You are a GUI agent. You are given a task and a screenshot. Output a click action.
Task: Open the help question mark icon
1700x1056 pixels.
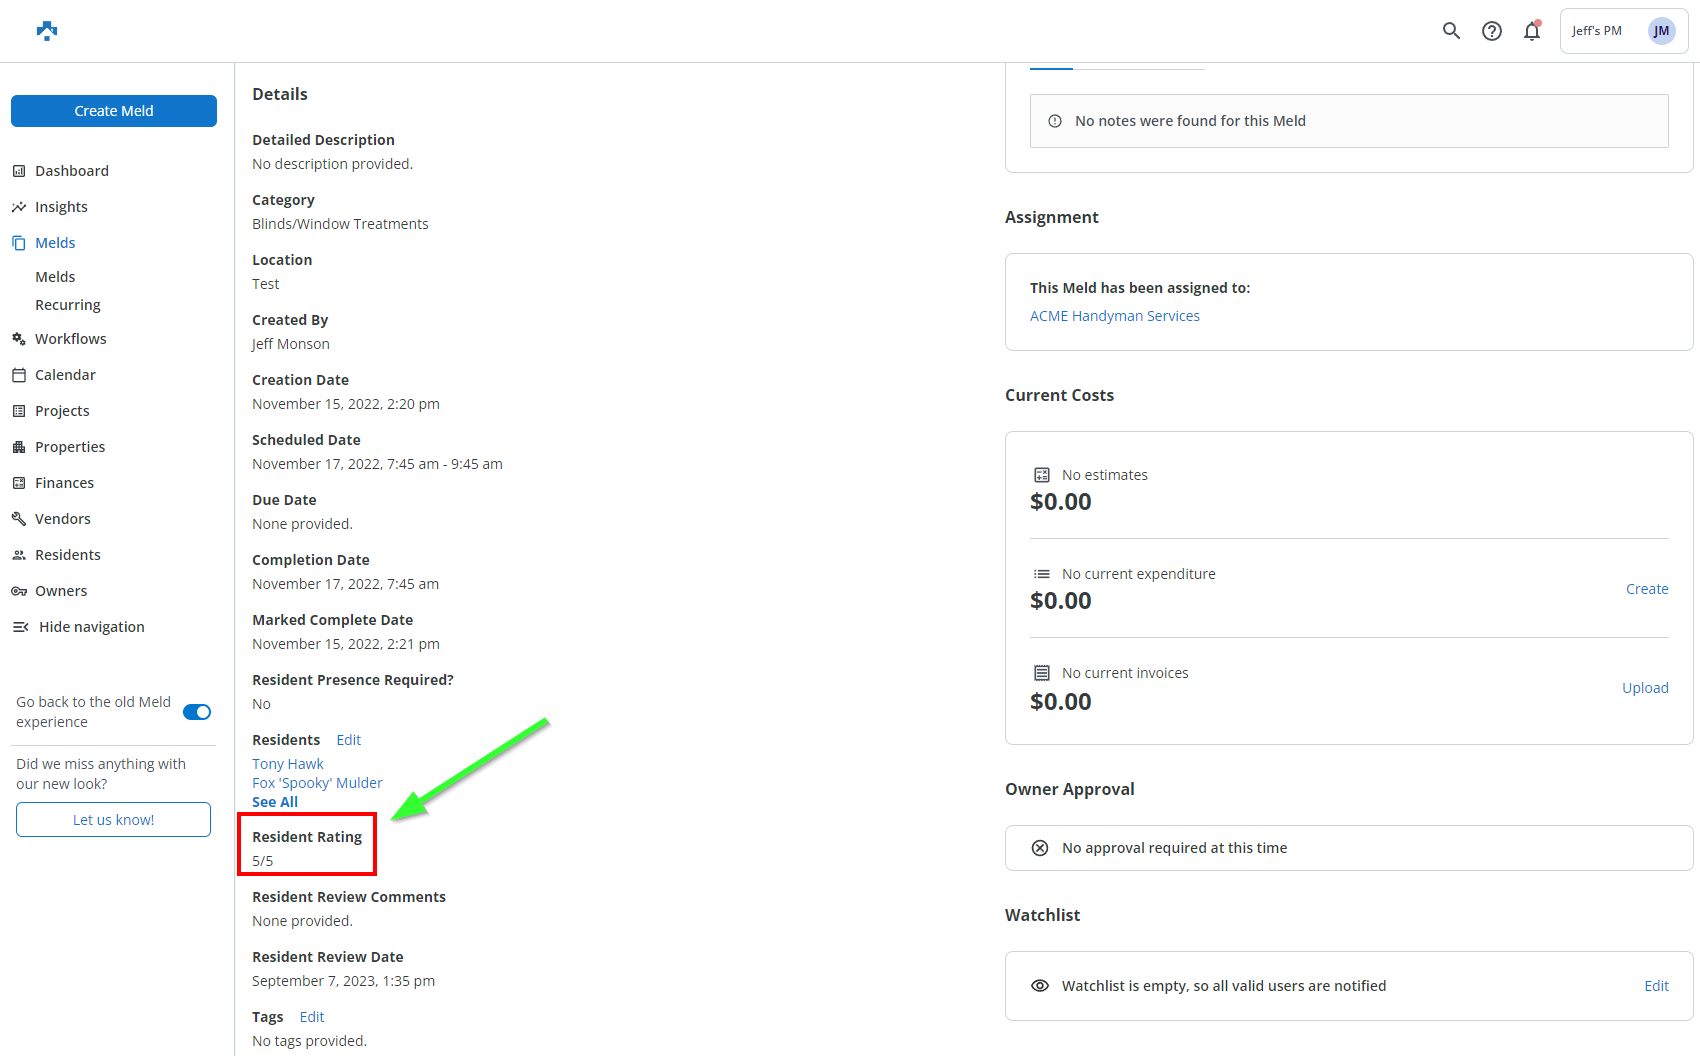pyautogui.click(x=1491, y=31)
